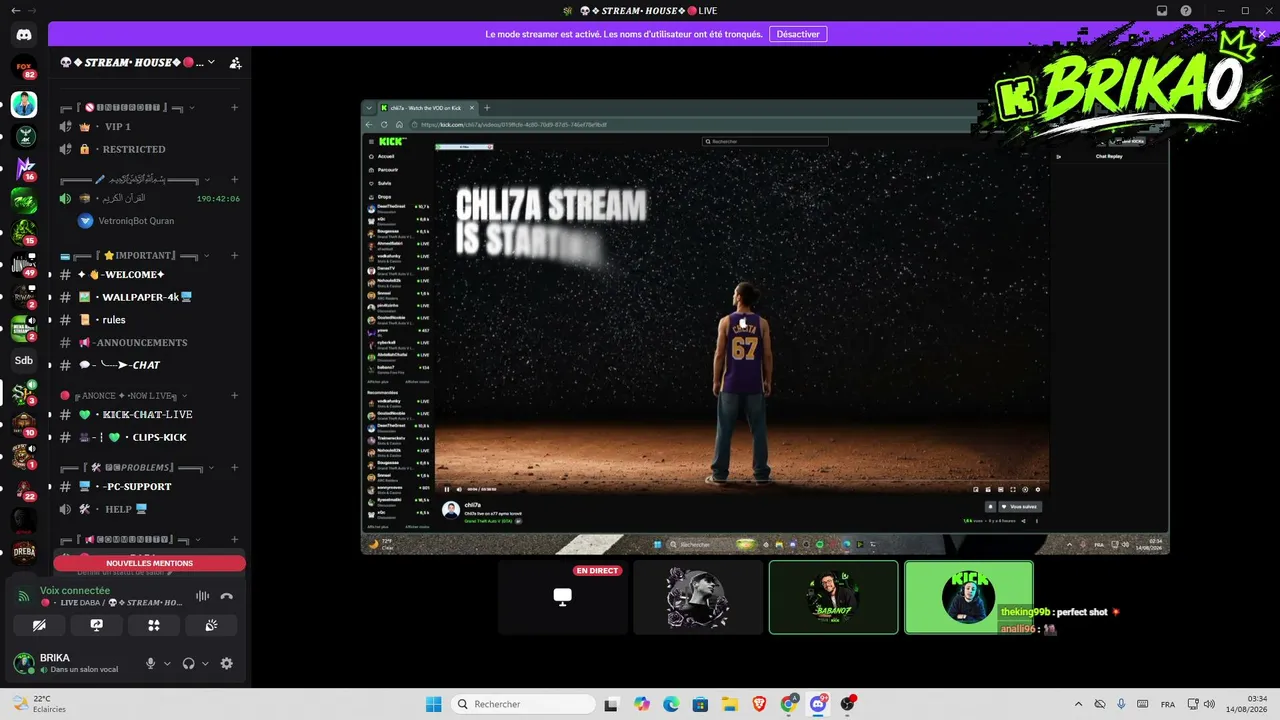This screenshot has width=1280, height=720.
Task: Open File Explorer from taskbar
Action: pos(730,704)
